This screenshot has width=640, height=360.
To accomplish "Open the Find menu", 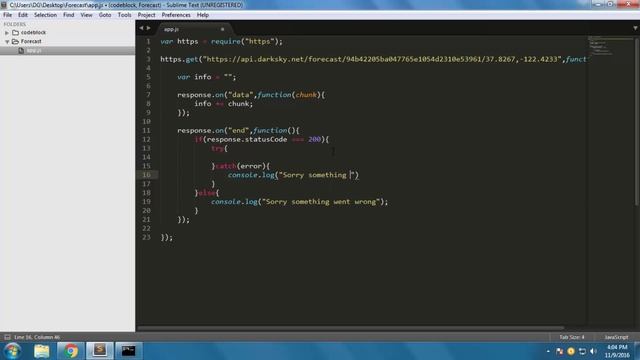I will [69, 15].
